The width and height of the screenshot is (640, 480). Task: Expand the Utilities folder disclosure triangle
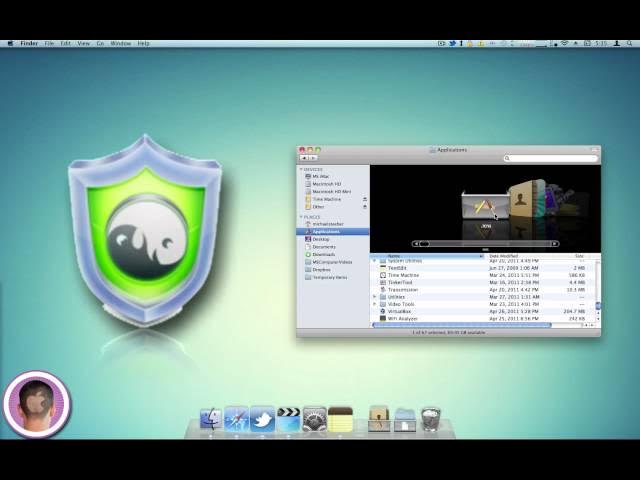coord(375,297)
